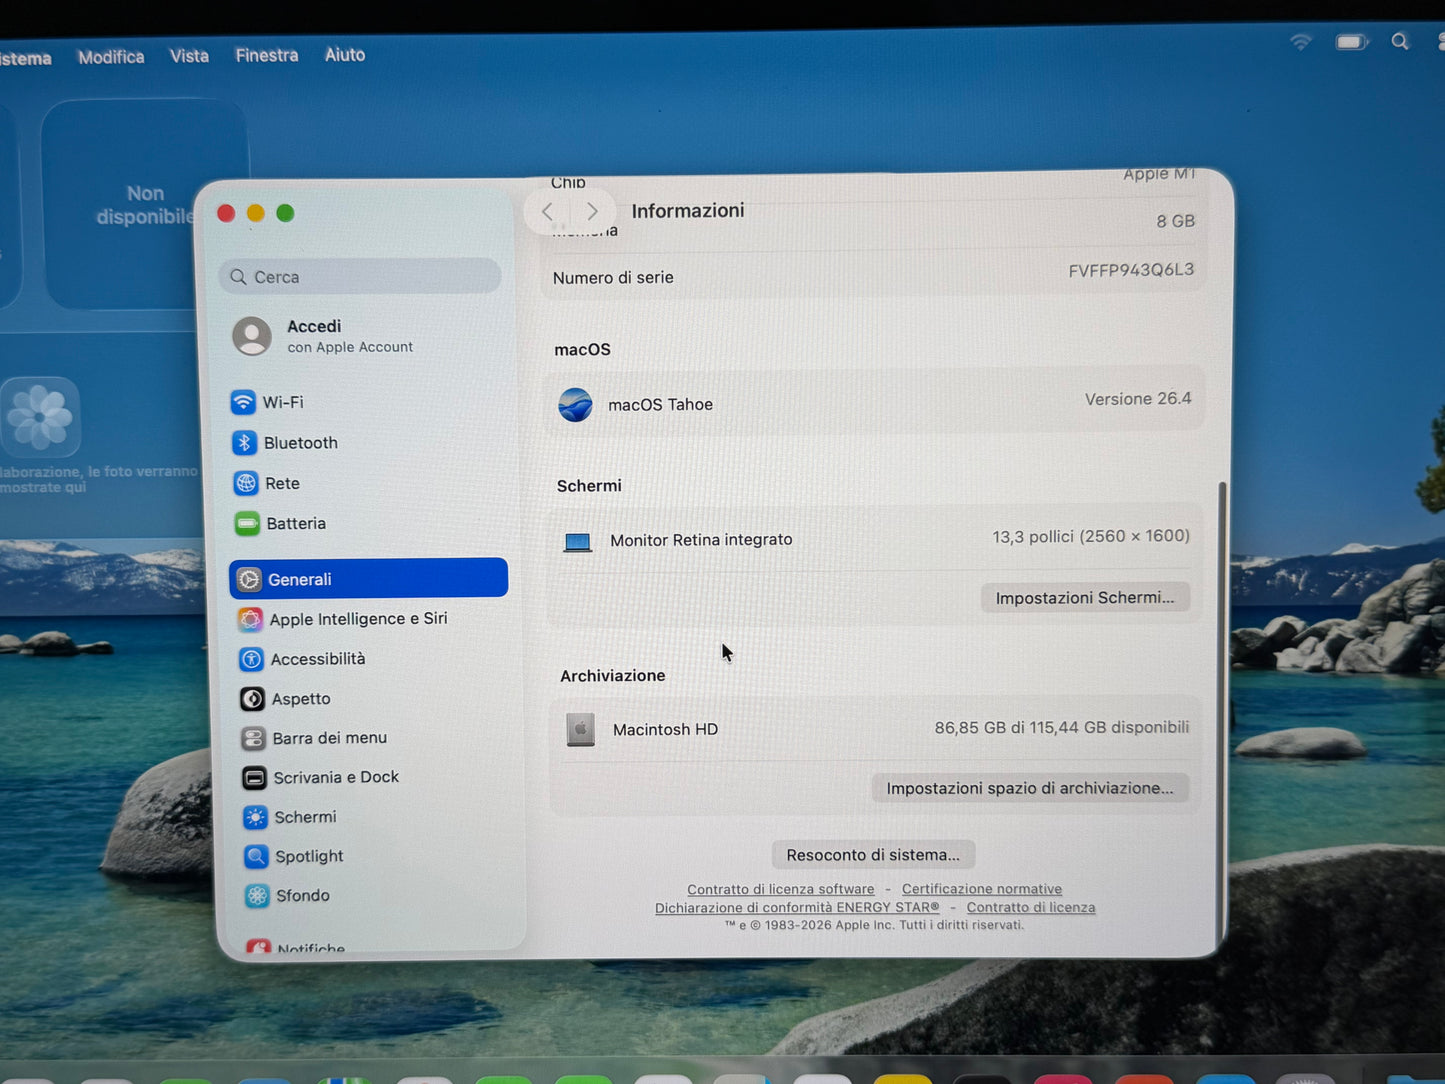This screenshot has height=1084, width=1445.
Task: Go back with the left chevron
Action: pos(547,211)
